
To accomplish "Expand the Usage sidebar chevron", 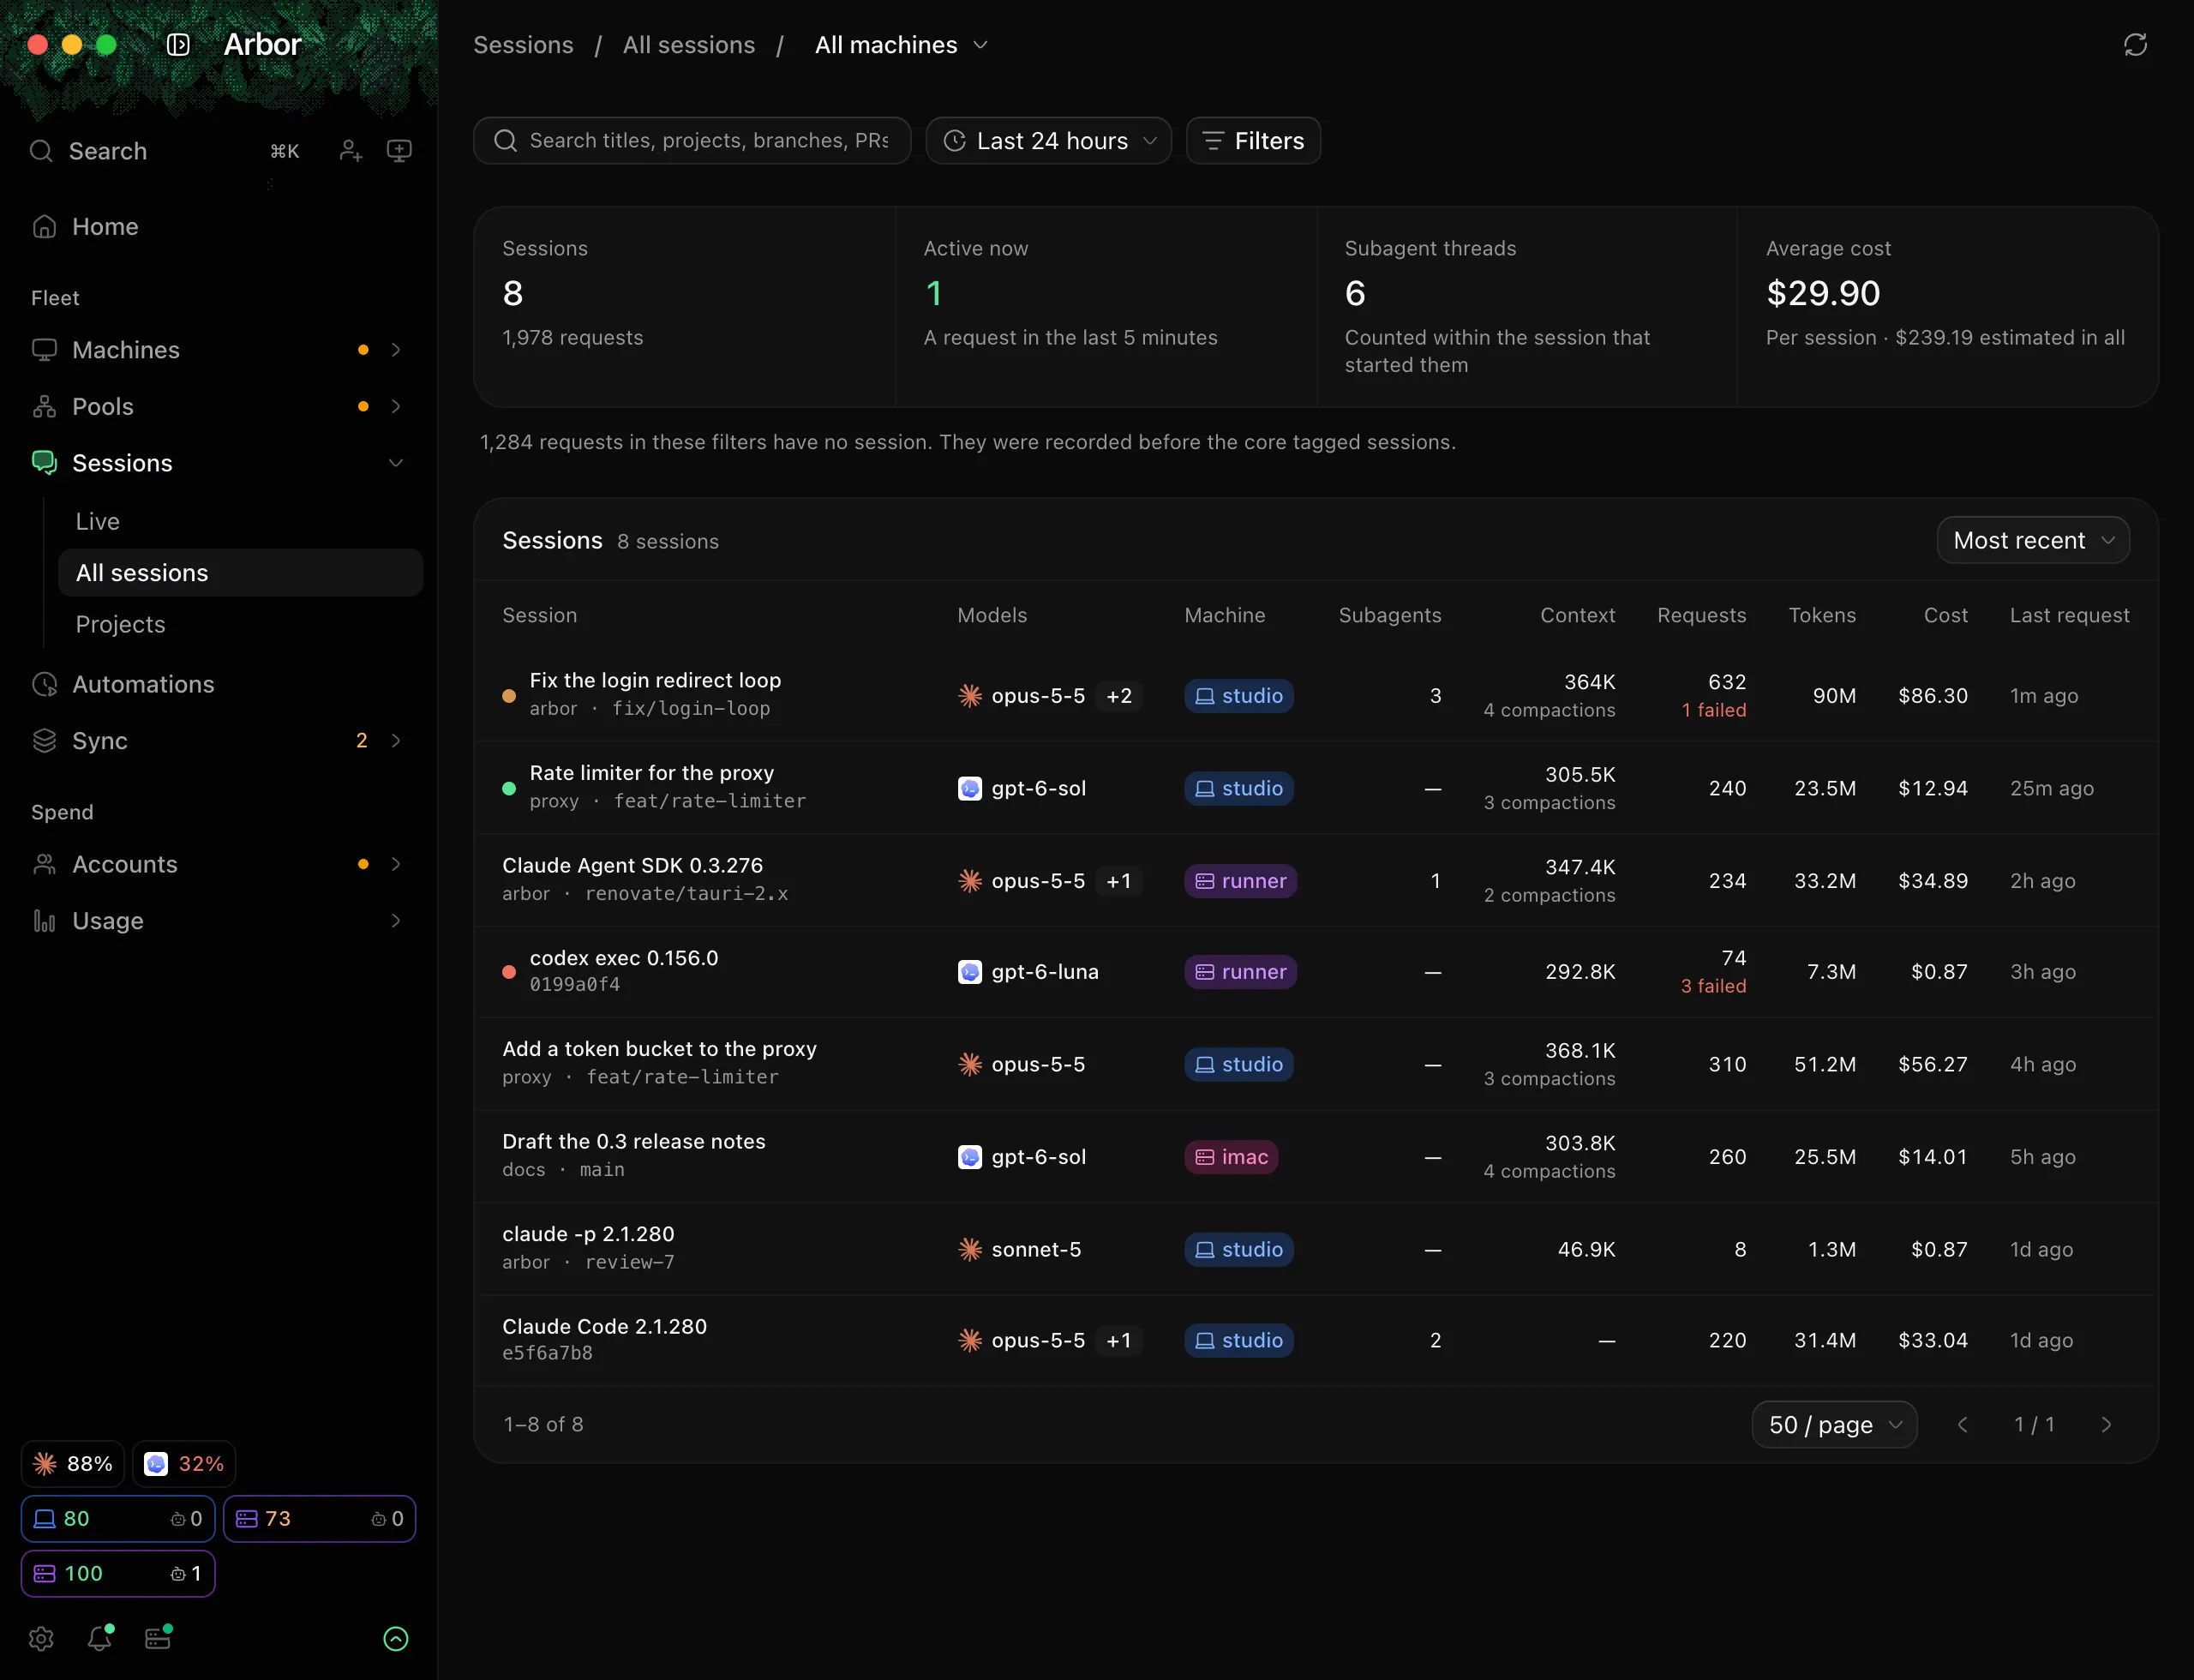I will [x=396, y=921].
